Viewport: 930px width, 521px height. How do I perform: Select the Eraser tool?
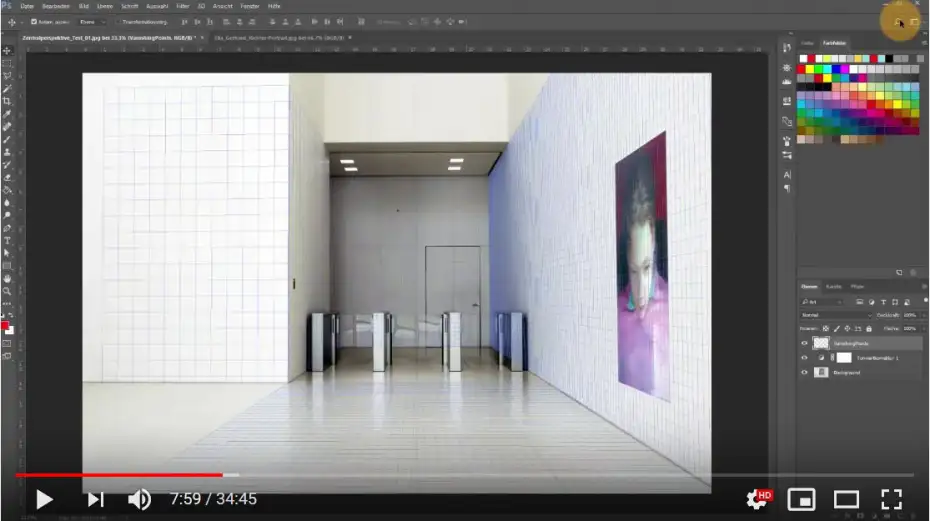click(7, 177)
